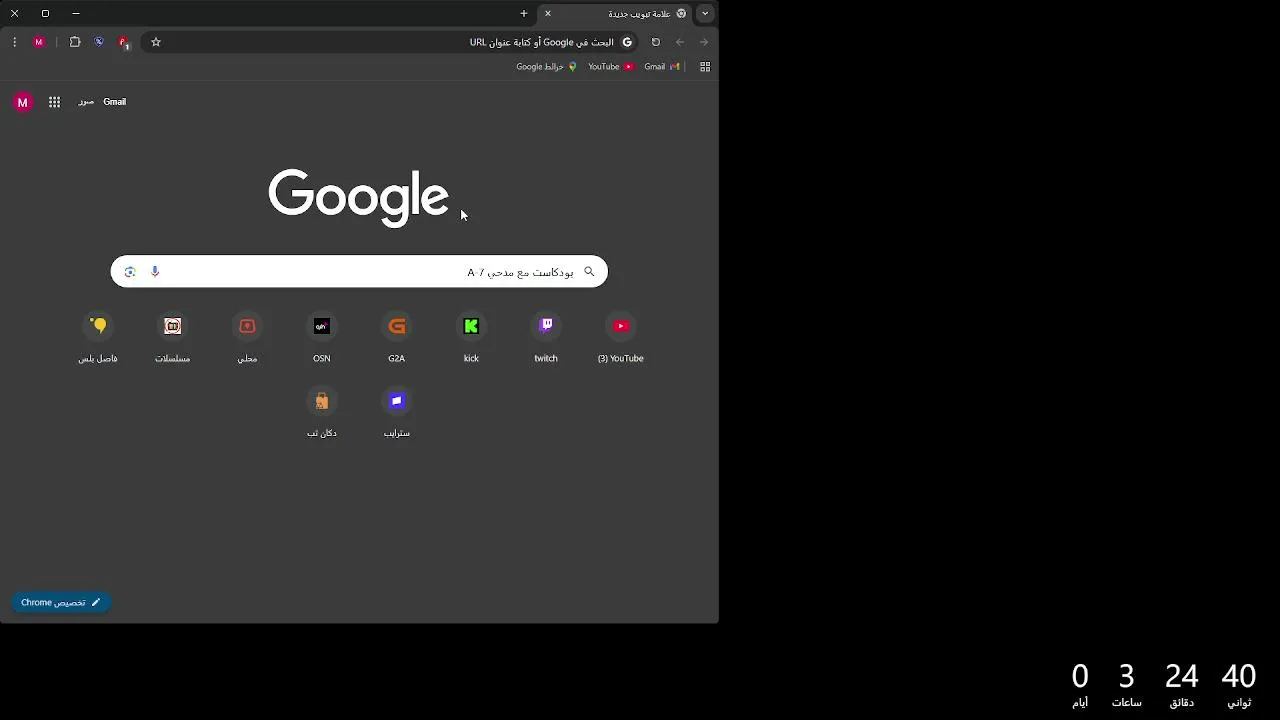Open the OSN shortcut tile
This screenshot has height=720, width=1280.
[321, 337]
